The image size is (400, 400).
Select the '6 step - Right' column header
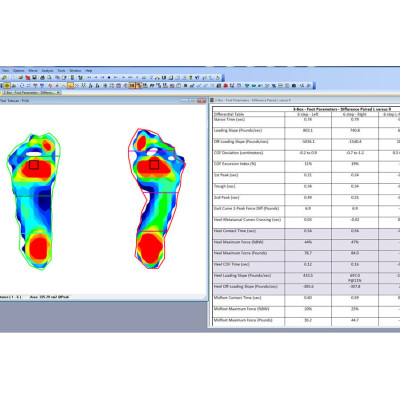tap(355, 114)
